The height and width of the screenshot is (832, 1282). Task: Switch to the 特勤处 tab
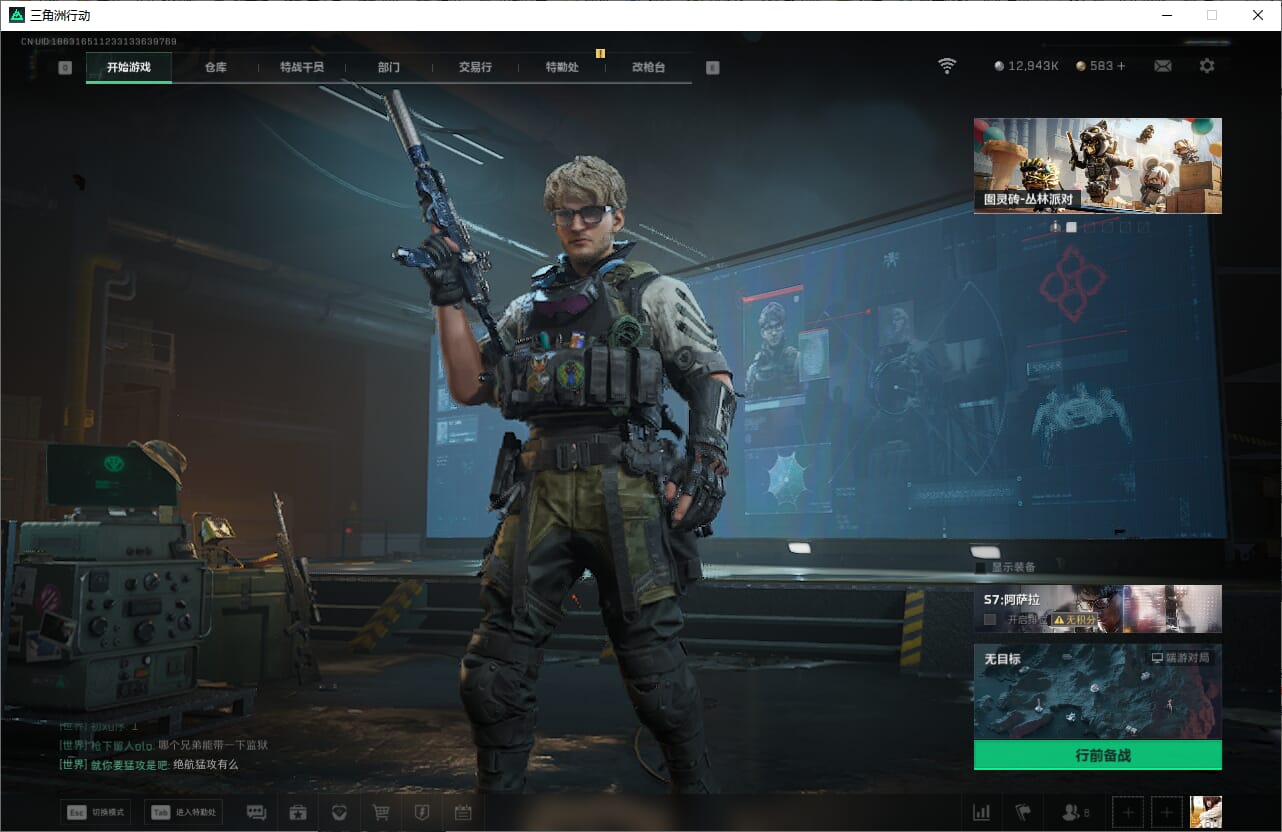coord(562,67)
